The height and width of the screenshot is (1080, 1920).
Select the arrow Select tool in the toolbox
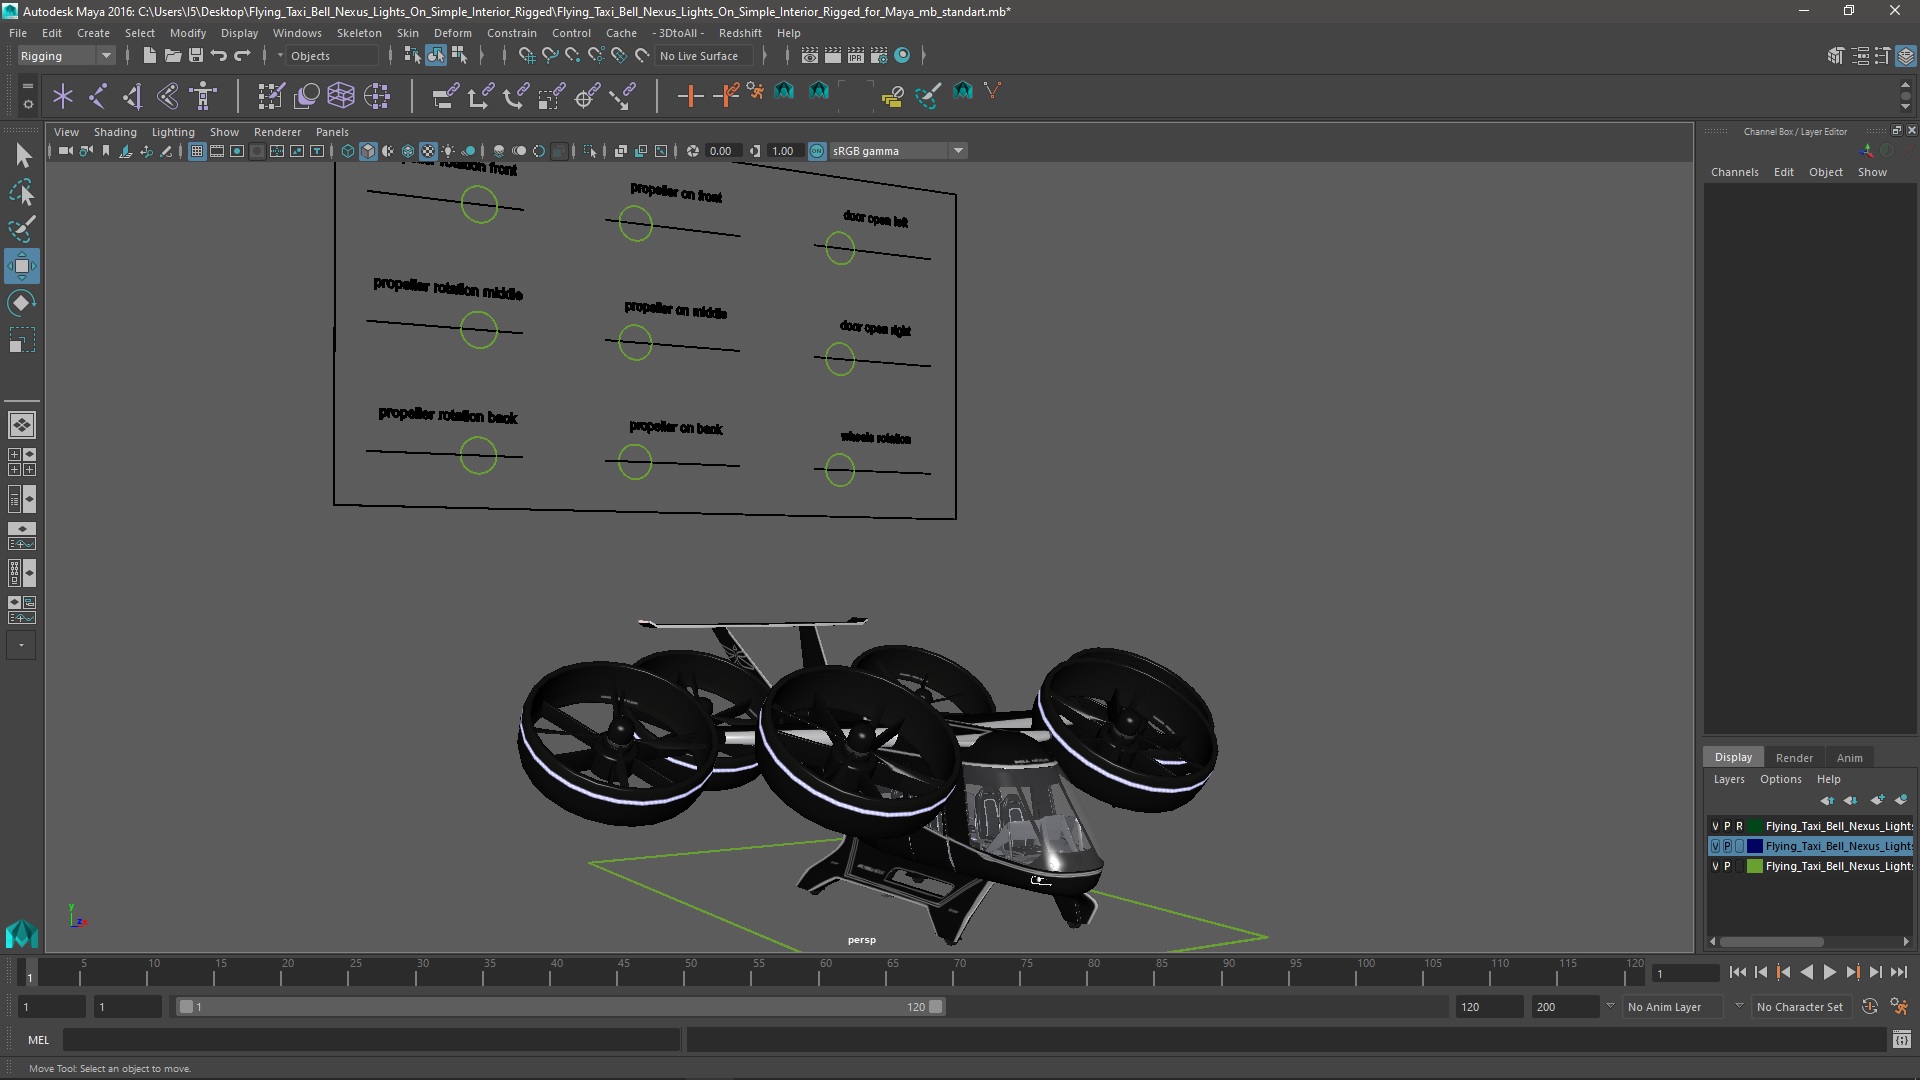tap(22, 155)
